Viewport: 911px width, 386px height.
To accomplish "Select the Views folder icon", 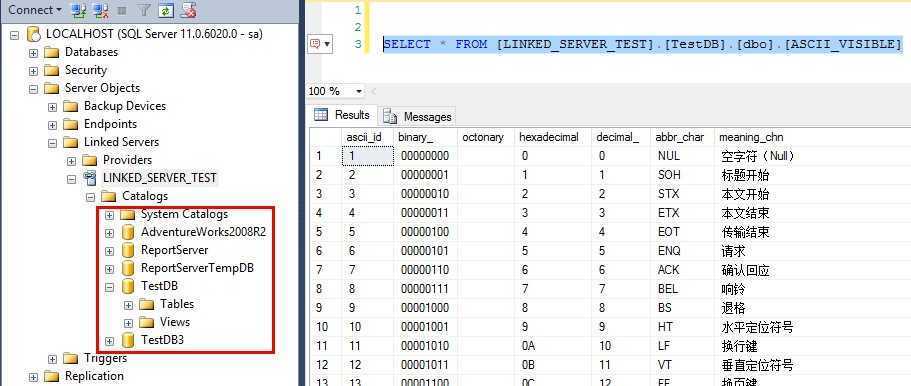I will click(147, 322).
